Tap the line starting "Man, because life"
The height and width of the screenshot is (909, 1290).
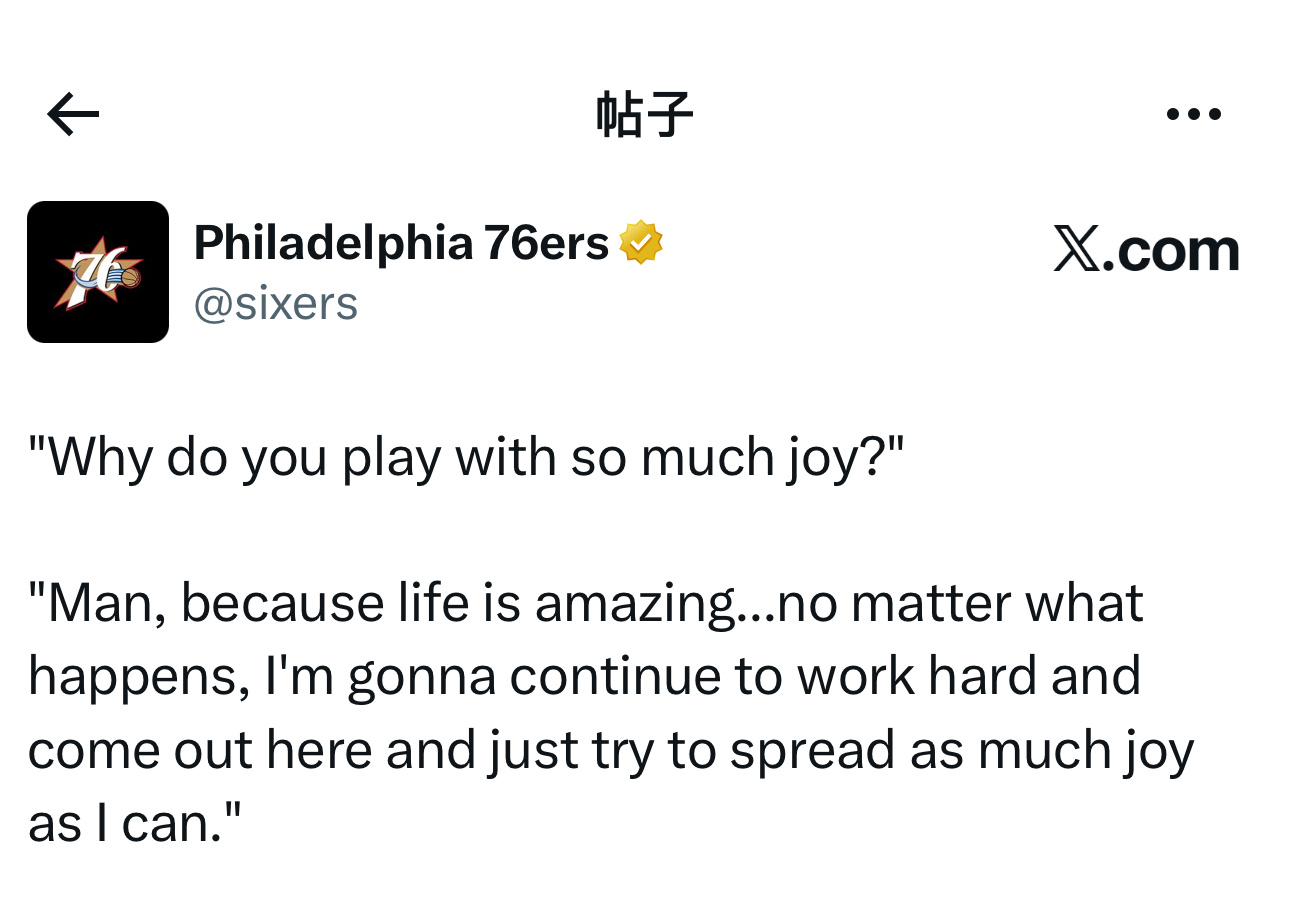(x=585, y=603)
